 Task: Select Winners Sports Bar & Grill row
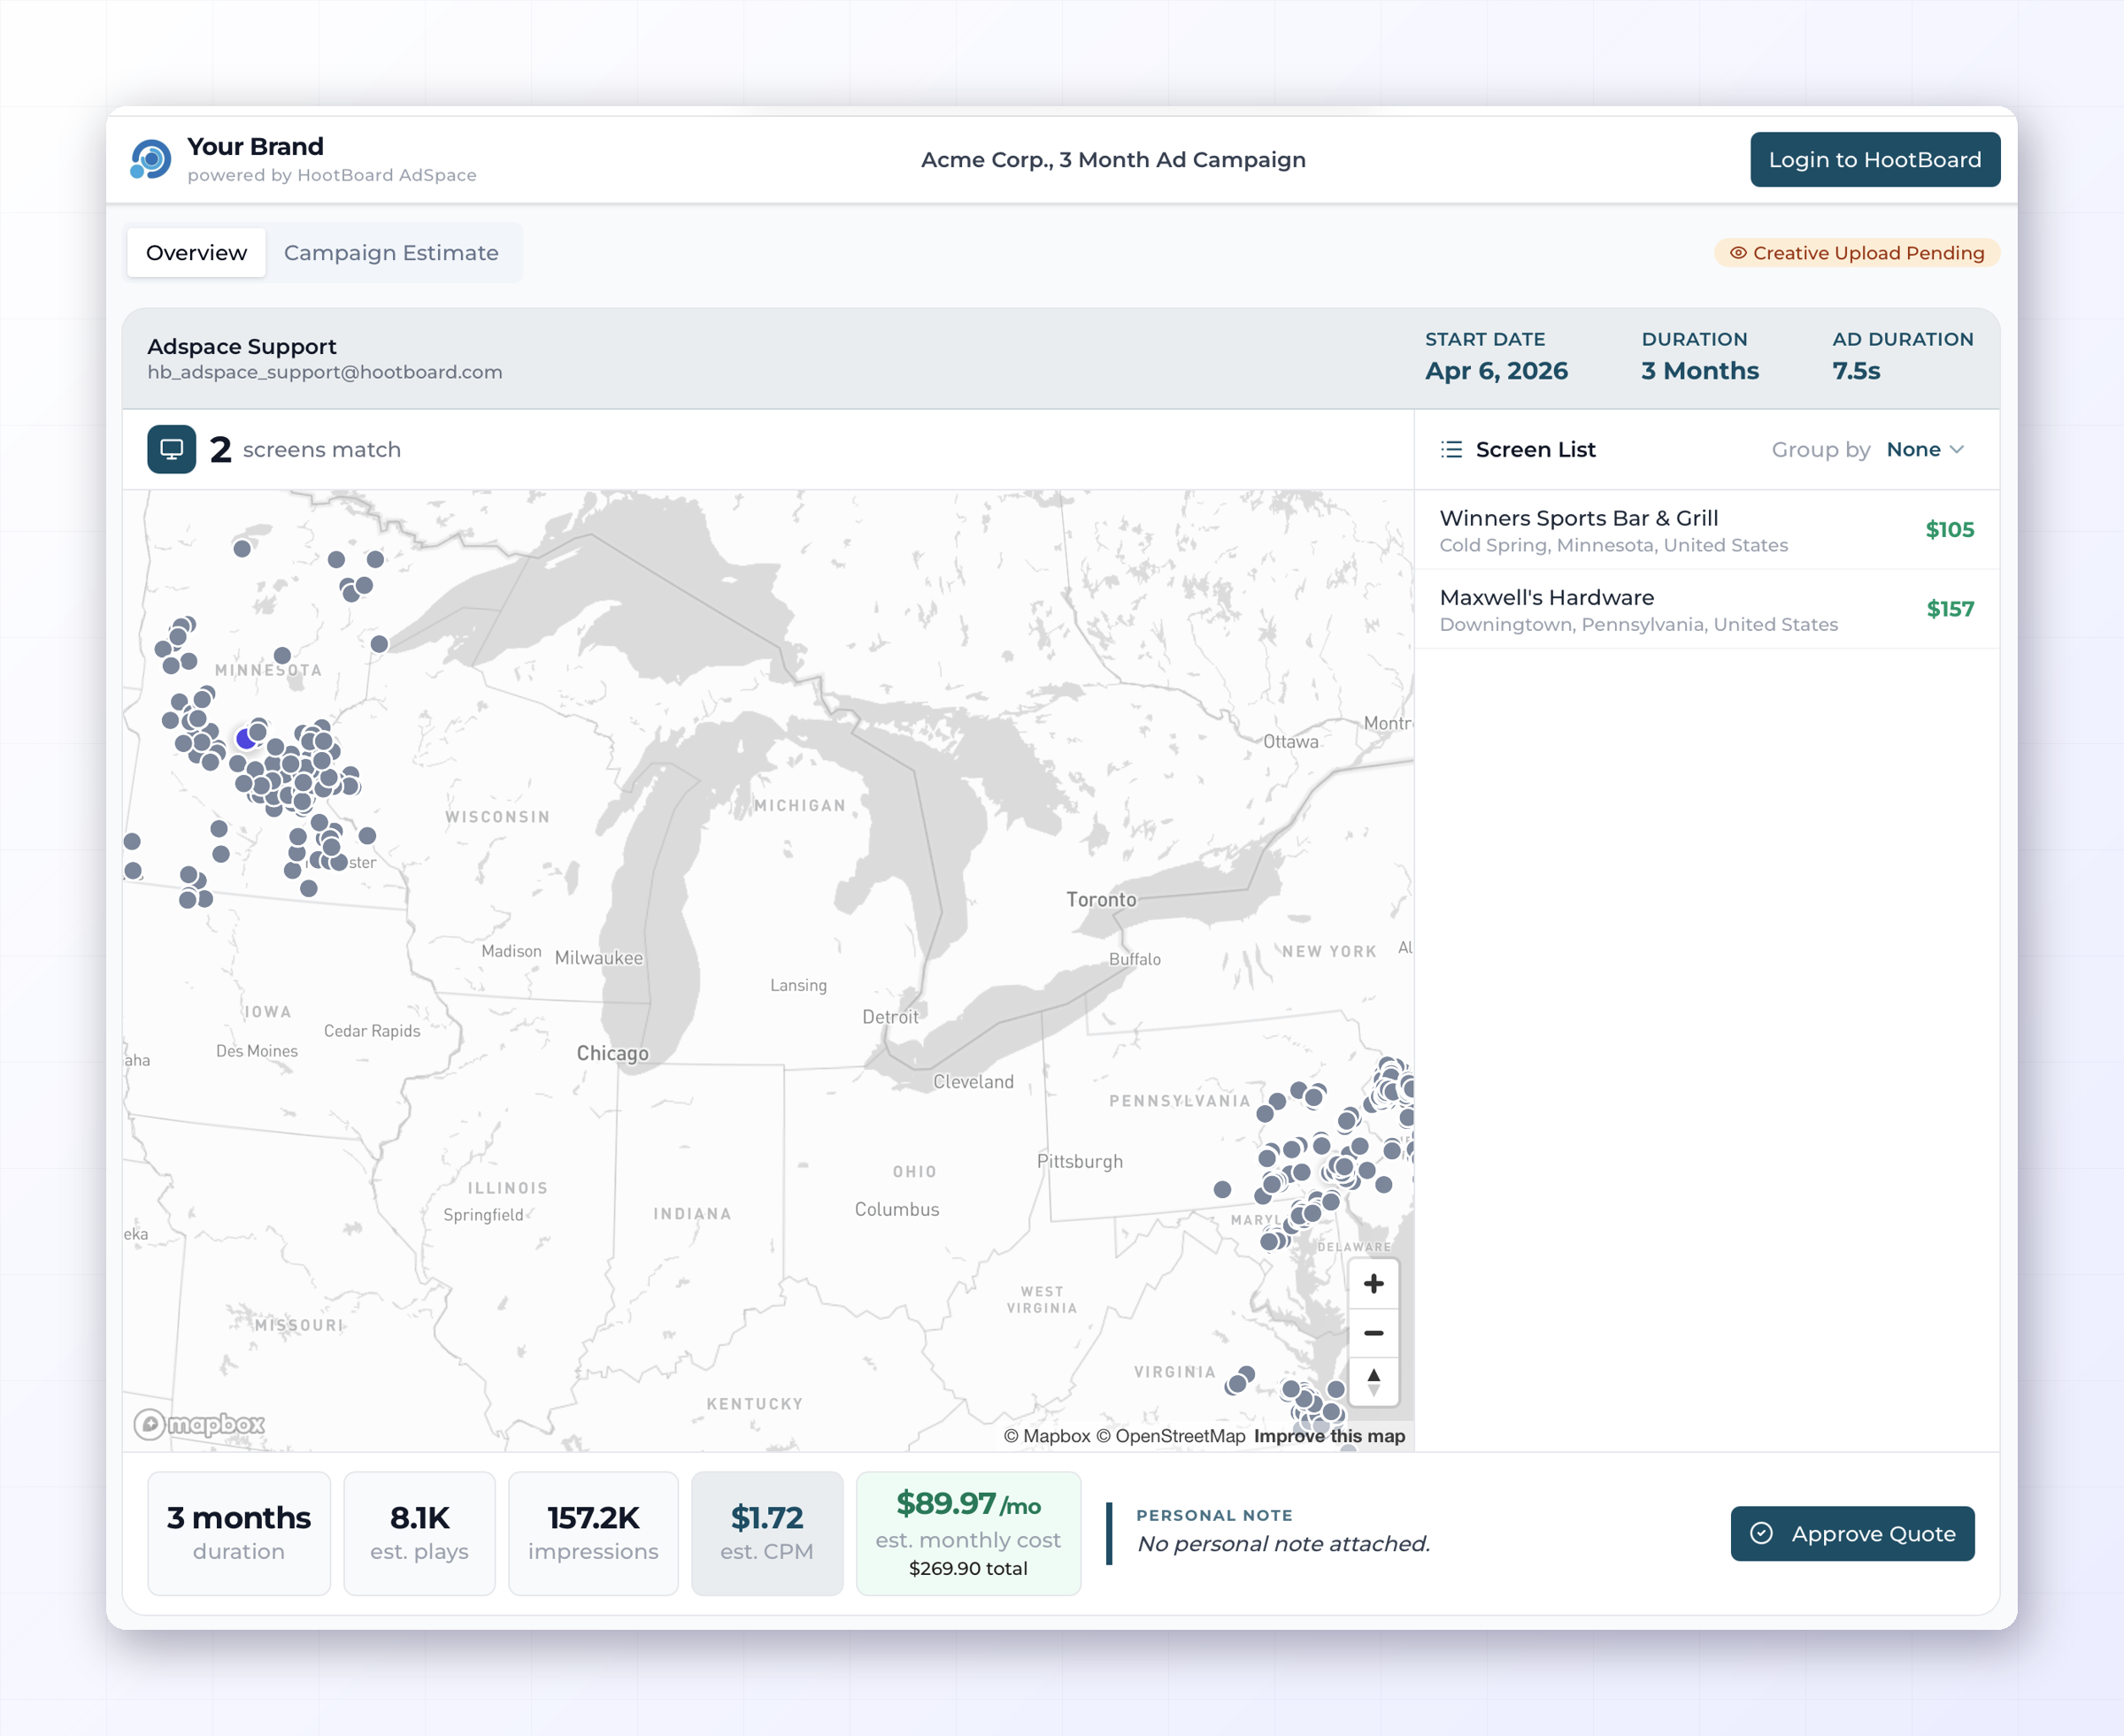(x=1706, y=530)
